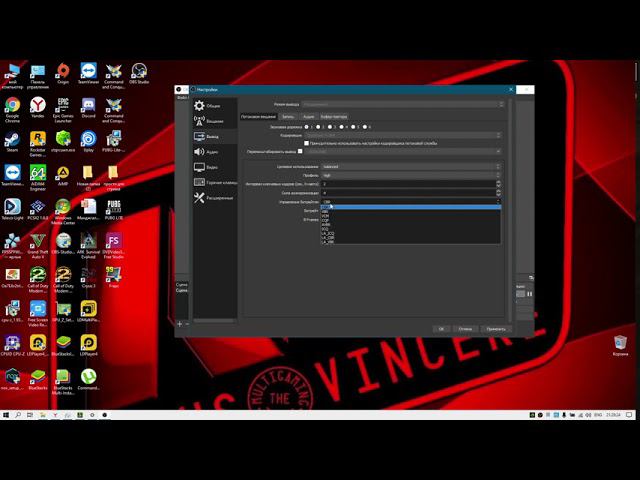Choose VBR in rate control list
Screen dimensions: 640x480
[x=411, y=211]
